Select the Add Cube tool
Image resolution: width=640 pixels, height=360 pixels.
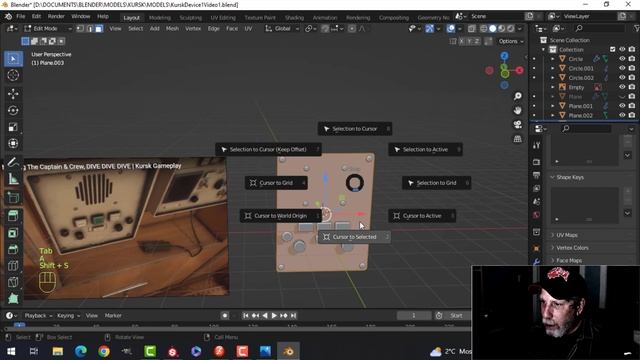point(13,198)
